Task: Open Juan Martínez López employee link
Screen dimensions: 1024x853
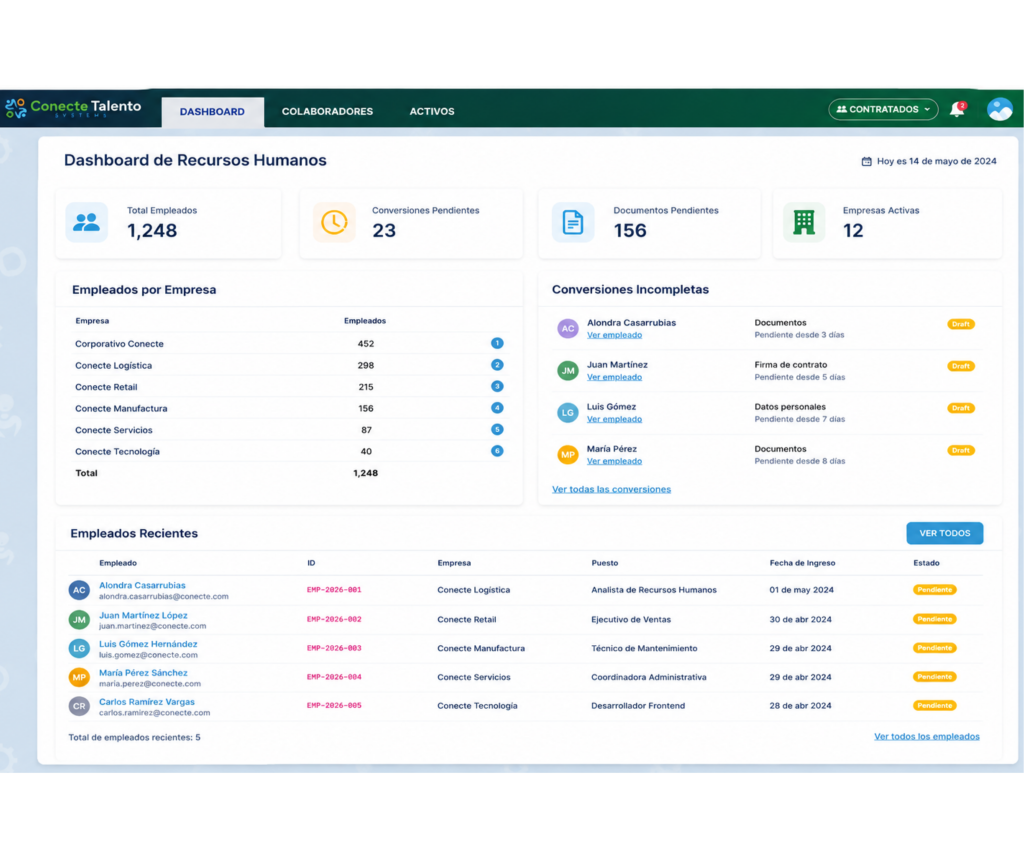Action: click(x=143, y=615)
